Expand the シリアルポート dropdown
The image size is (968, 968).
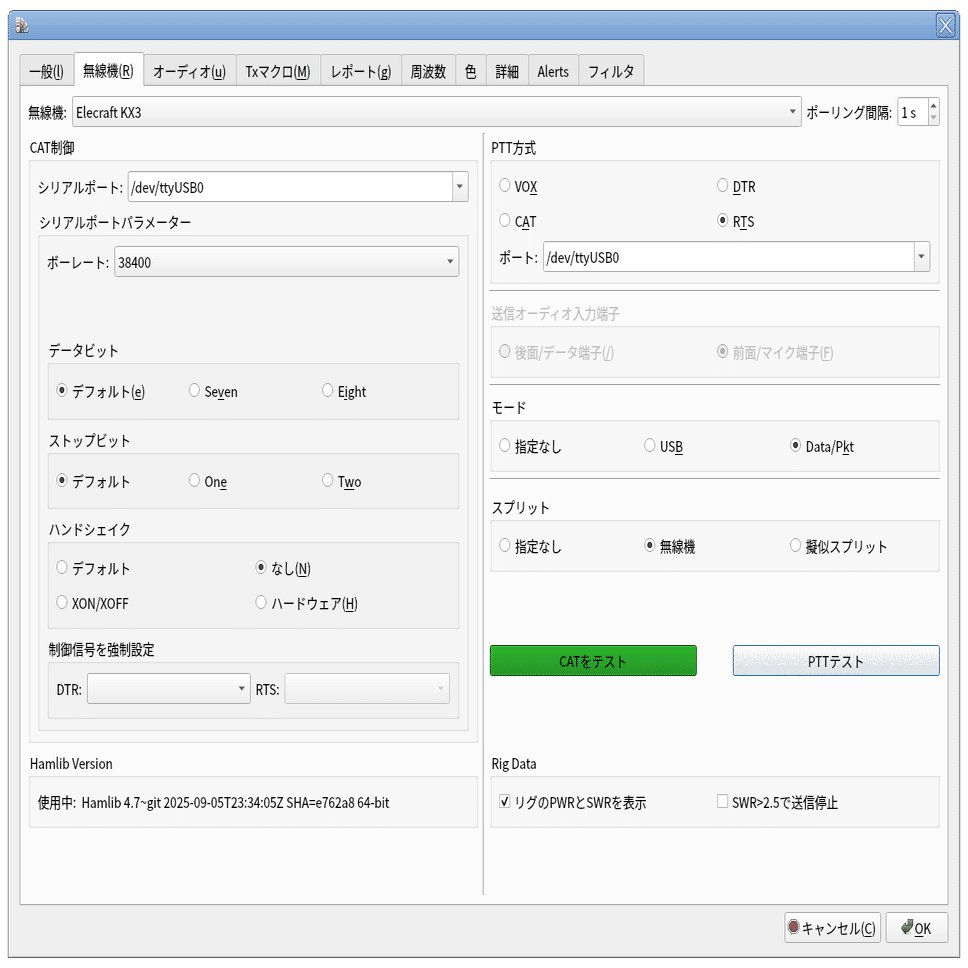coord(459,186)
